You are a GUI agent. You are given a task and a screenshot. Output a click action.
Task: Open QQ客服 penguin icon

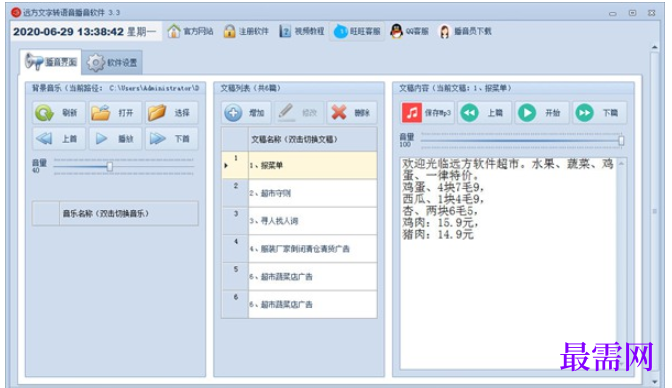396,31
